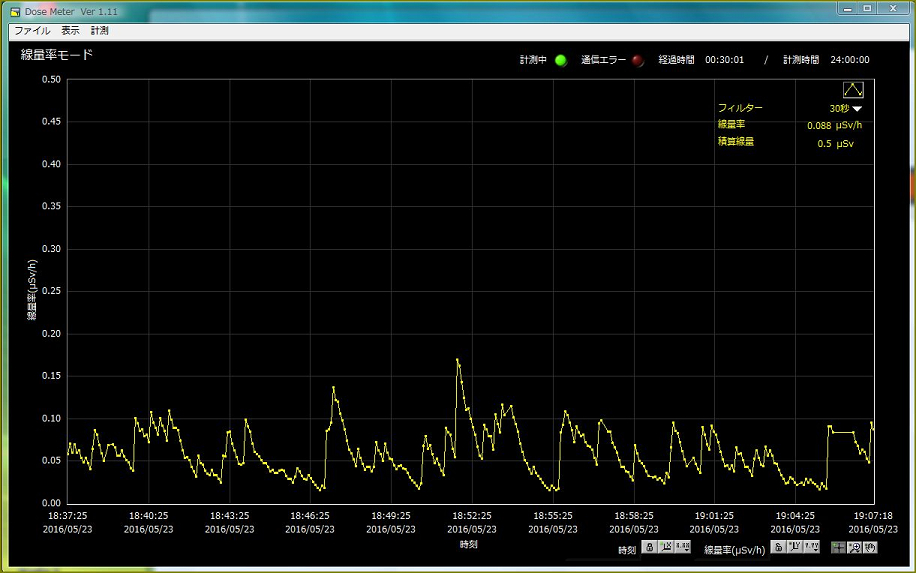Open the 表示 menu
The height and width of the screenshot is (573, 916).
70,31
